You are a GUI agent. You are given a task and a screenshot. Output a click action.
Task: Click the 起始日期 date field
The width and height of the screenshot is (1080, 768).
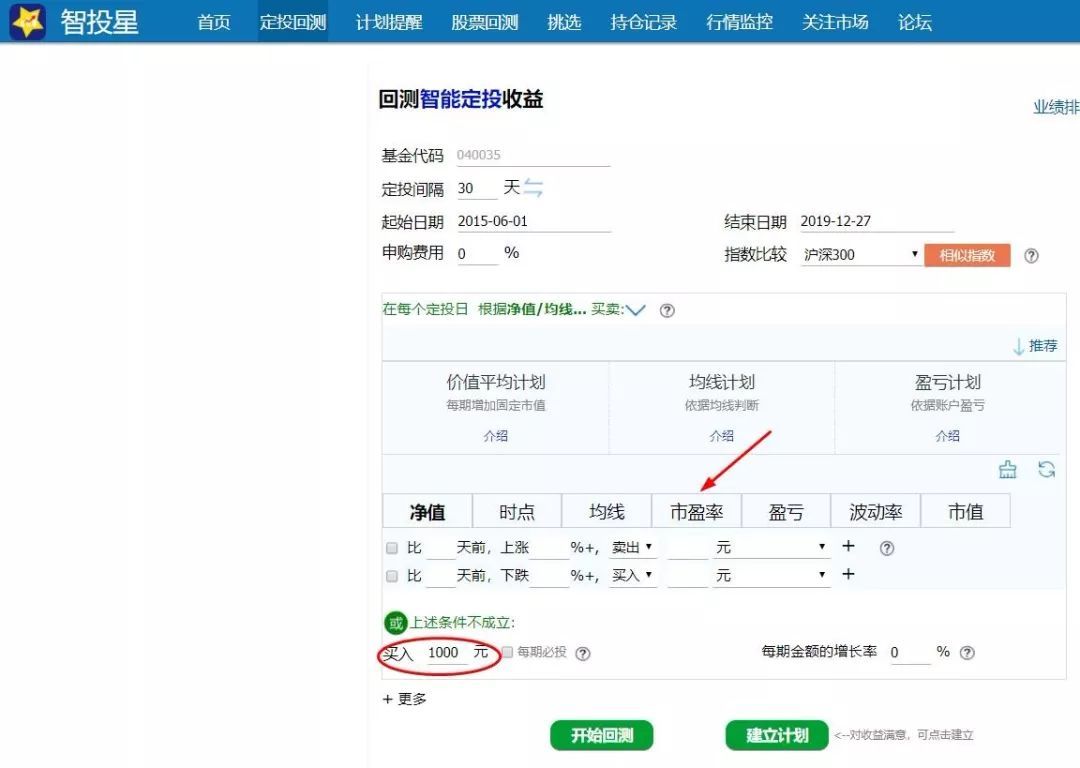pyautogui.click(x=532, y=222)
